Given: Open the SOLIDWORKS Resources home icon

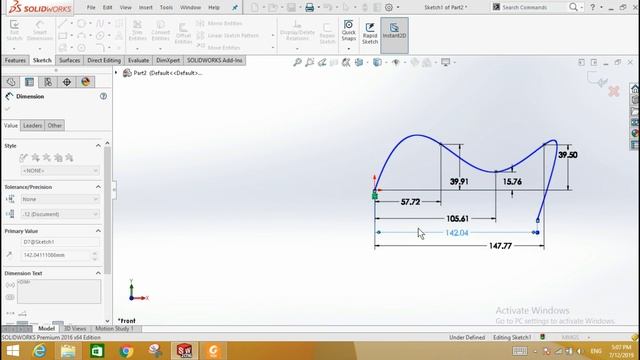Looking at the screenshot, I should [x=635, y=89].
